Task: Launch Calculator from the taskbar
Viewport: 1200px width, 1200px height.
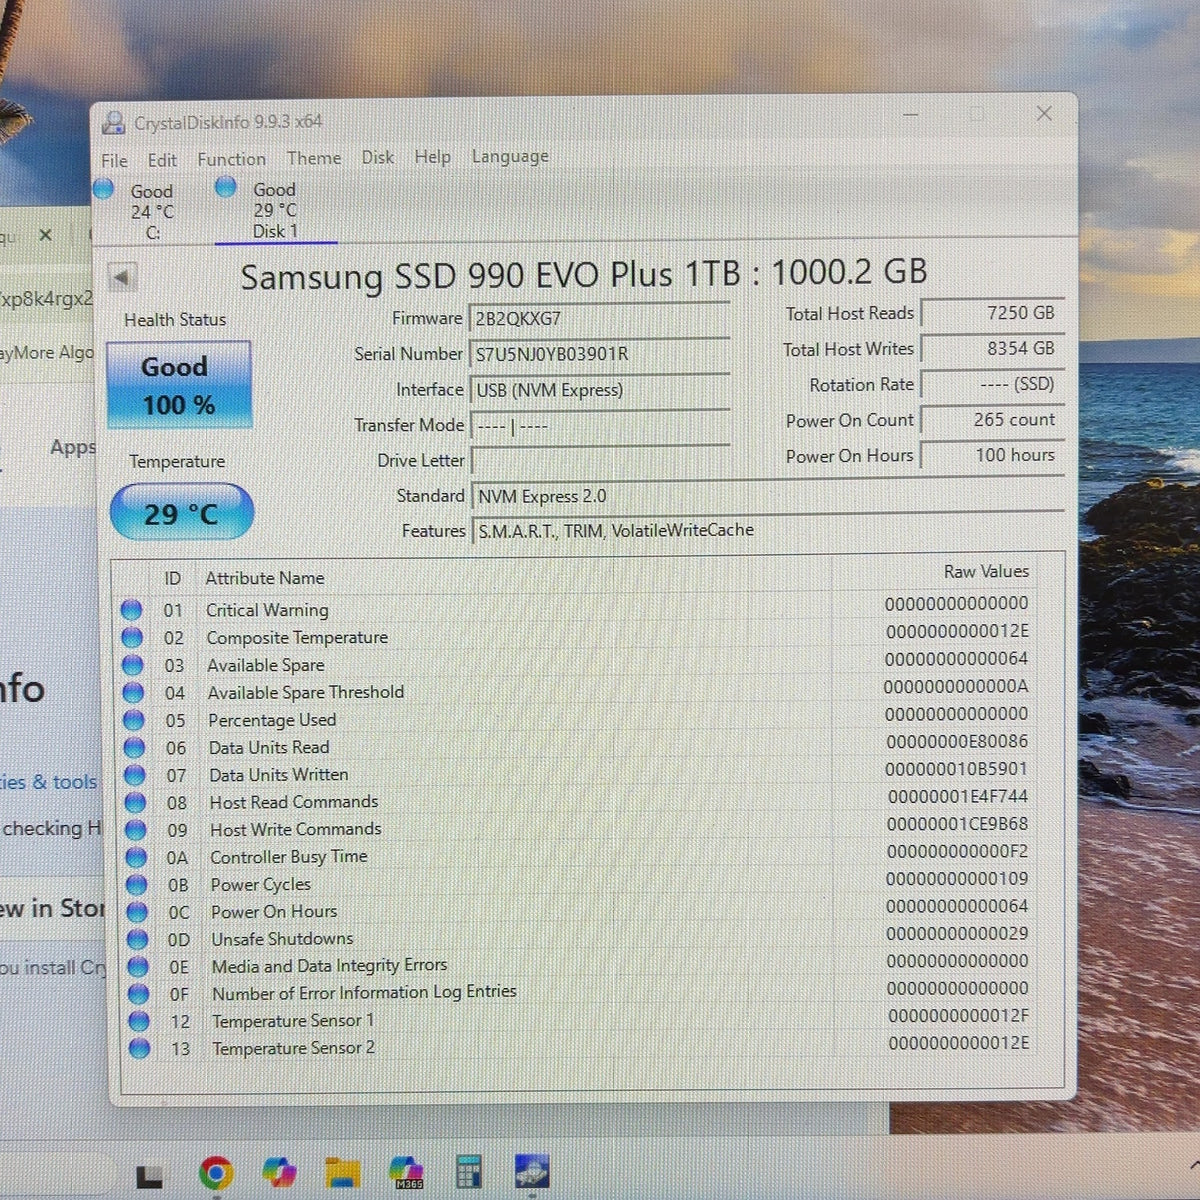Action: click(468, 1171)
